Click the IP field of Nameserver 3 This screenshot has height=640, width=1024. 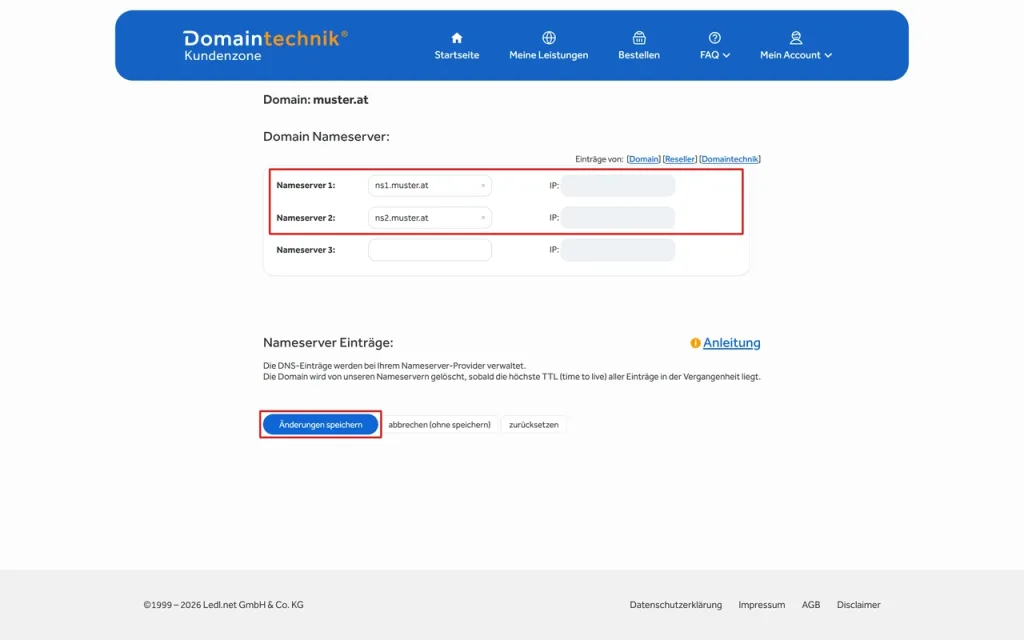[618, 250]
